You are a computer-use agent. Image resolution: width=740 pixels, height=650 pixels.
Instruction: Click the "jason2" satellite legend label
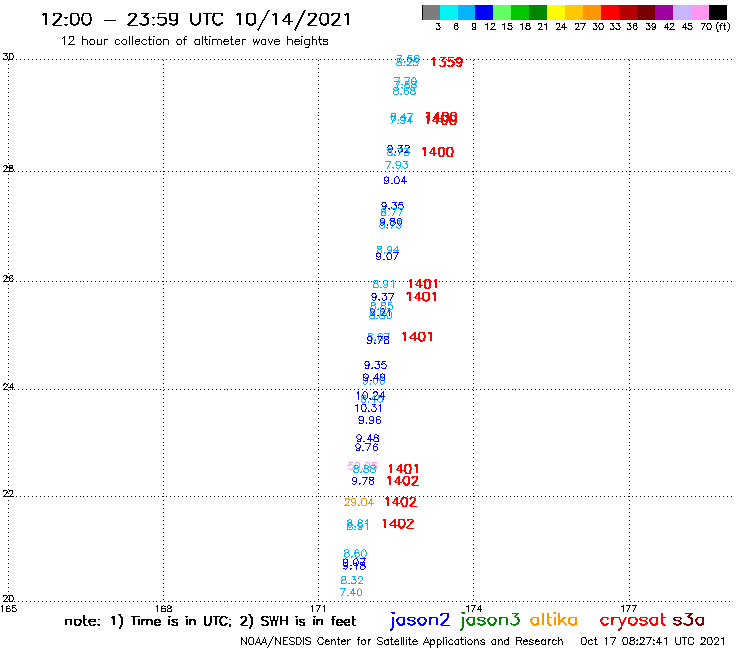coord(420,620)
